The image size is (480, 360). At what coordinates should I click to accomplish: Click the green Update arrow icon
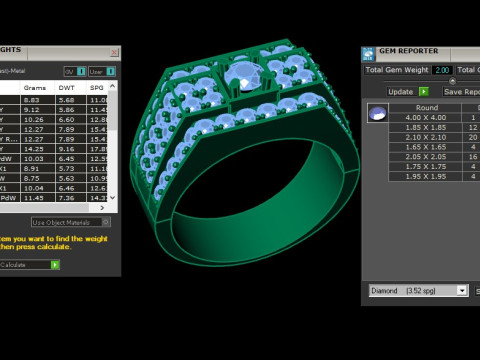[x=424, y=92]
